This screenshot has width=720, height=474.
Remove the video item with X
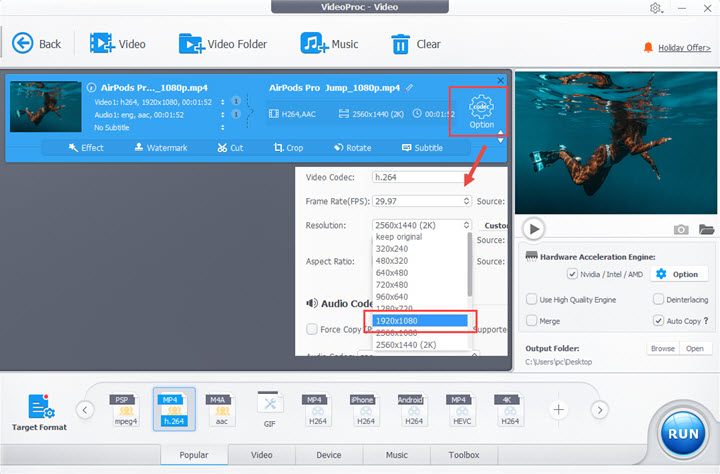click(x=501, y=80)
